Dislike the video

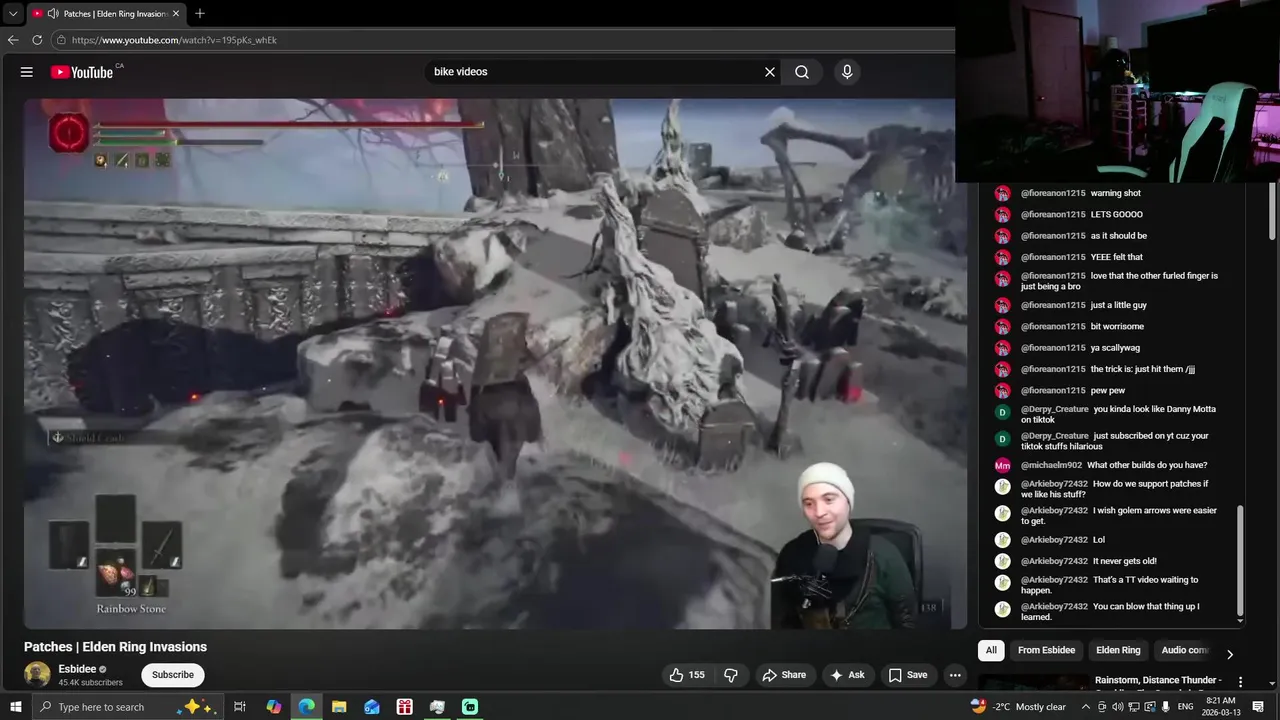(x=731, y=675)
